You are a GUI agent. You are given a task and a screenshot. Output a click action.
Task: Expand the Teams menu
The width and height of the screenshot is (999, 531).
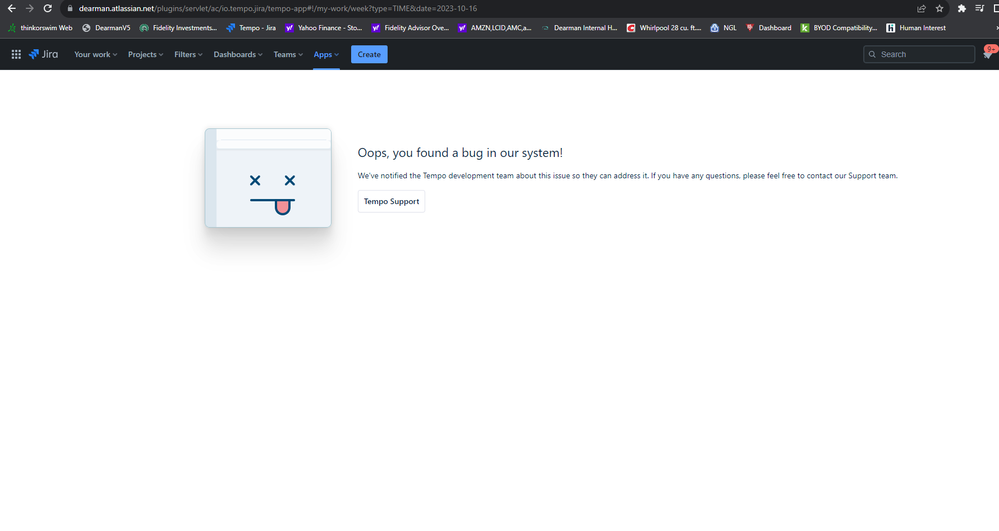[288, 54]
